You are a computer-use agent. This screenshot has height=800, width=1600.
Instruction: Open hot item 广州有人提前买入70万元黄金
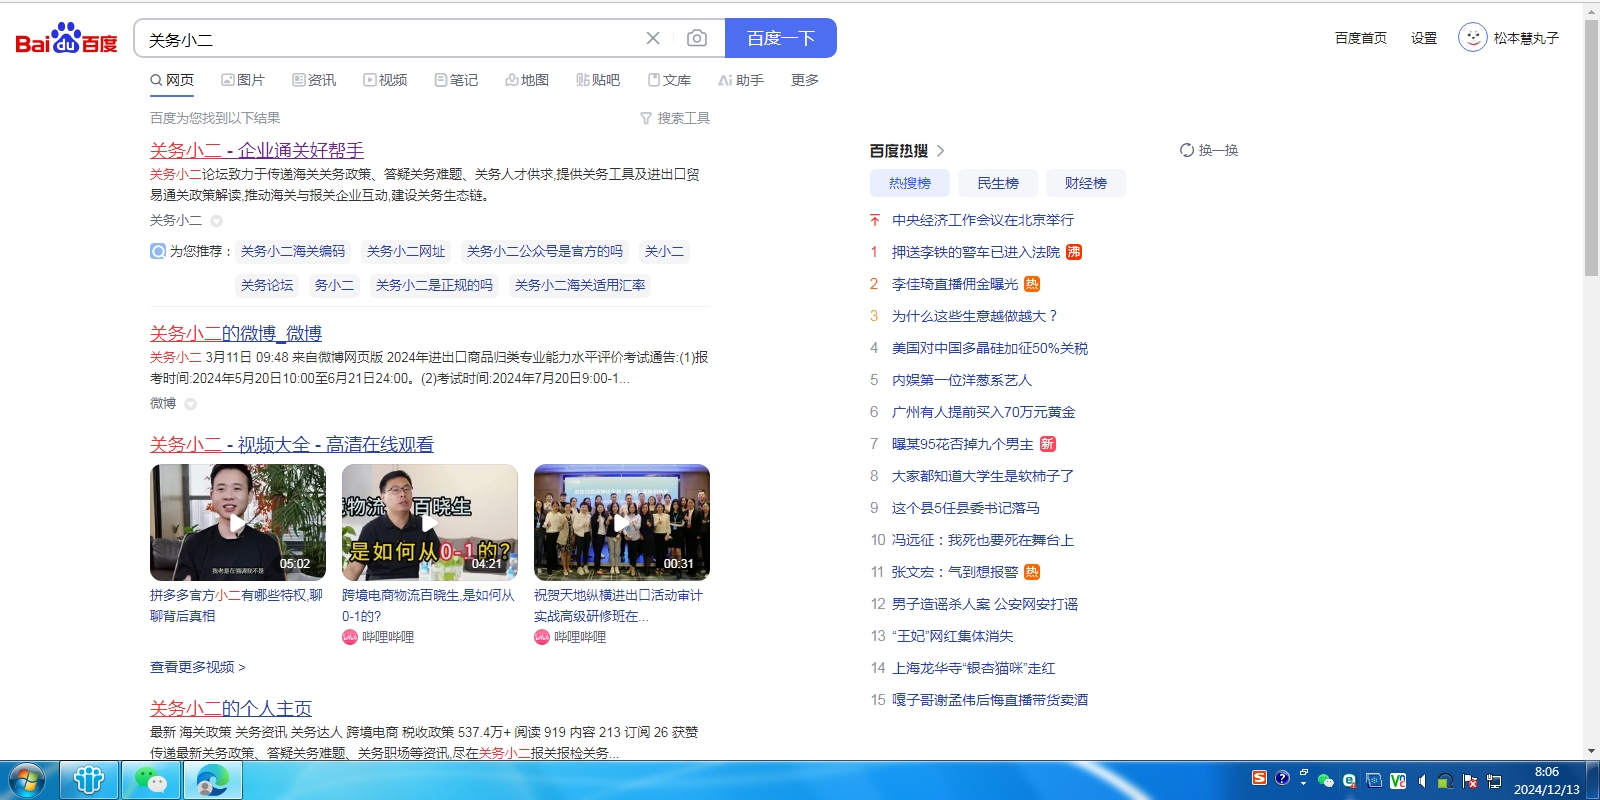click(x=984, y=412)
